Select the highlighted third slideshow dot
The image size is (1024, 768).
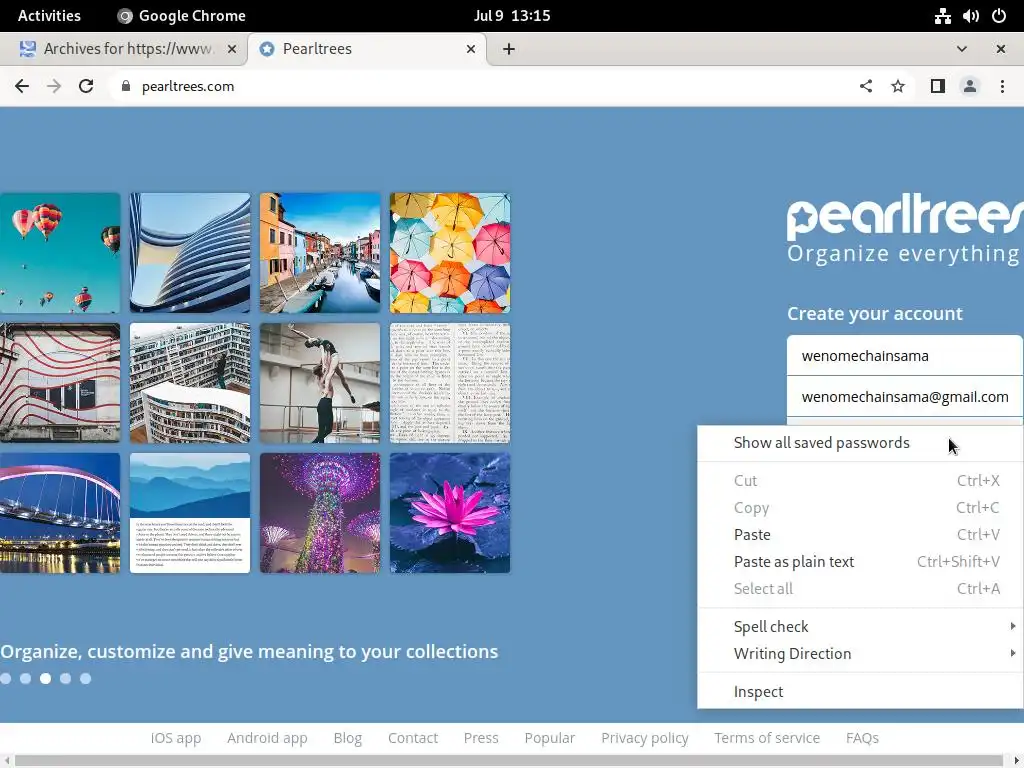(x=45, y=679)
